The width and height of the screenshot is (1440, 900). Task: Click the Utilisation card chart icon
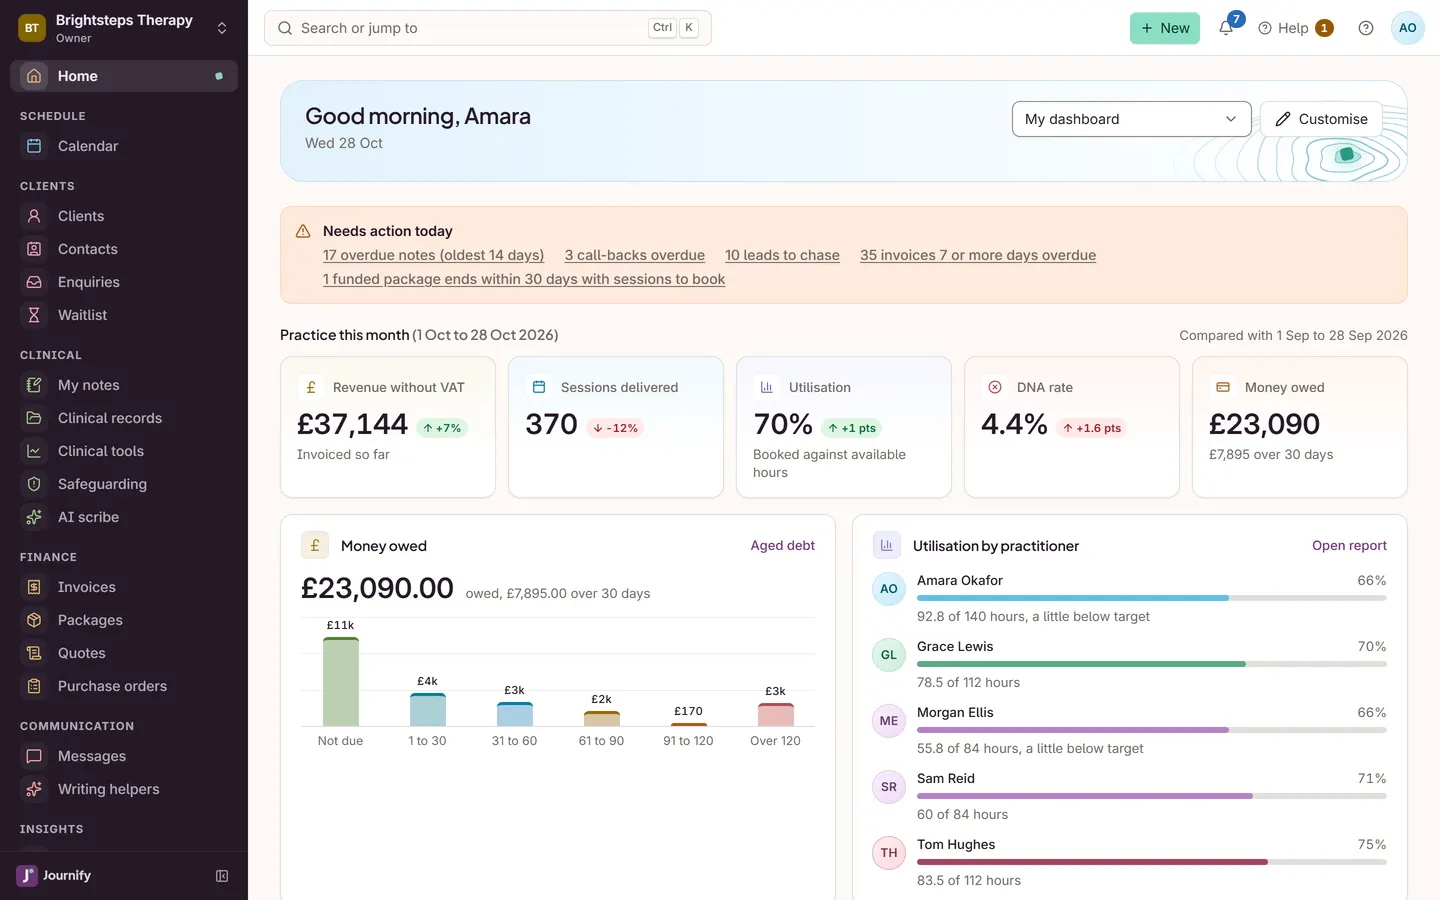[767, 387]
